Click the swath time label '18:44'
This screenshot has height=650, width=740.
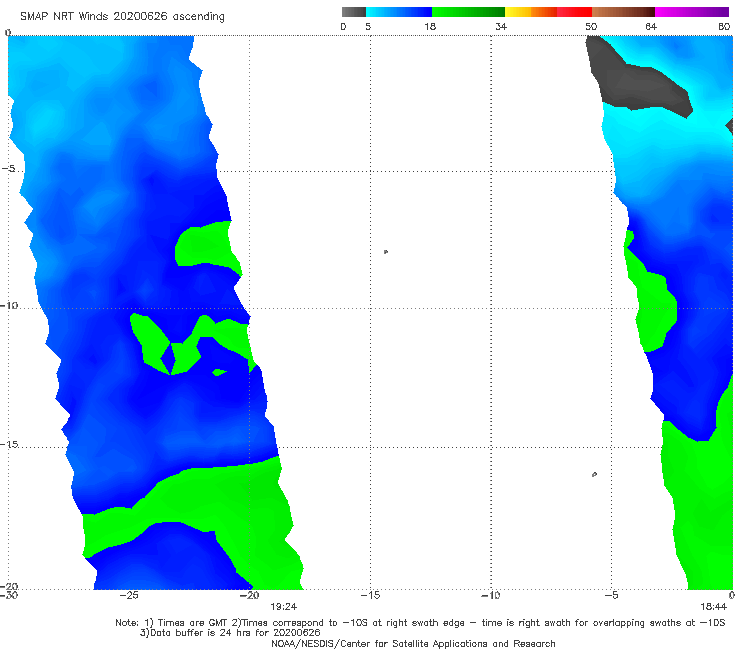713,607
